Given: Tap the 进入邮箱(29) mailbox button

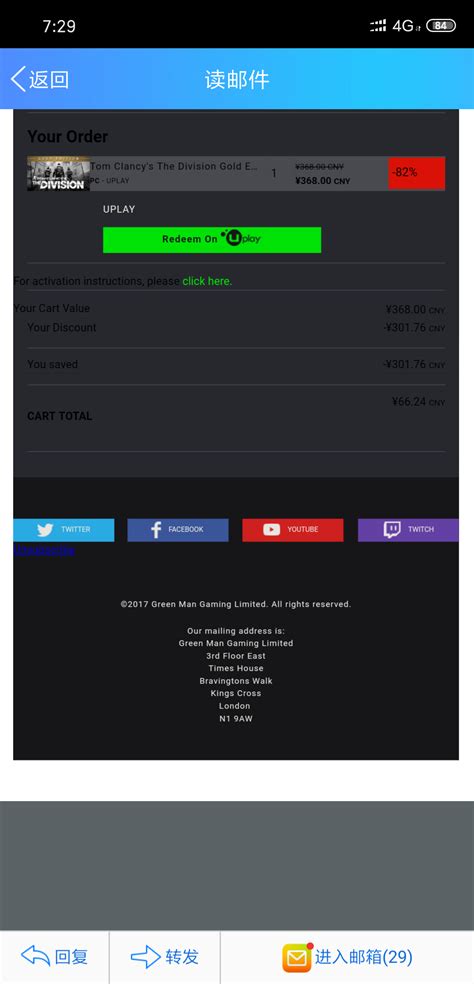Looking at the screenshot, I should pyautogui.click(x=347, y=957).
